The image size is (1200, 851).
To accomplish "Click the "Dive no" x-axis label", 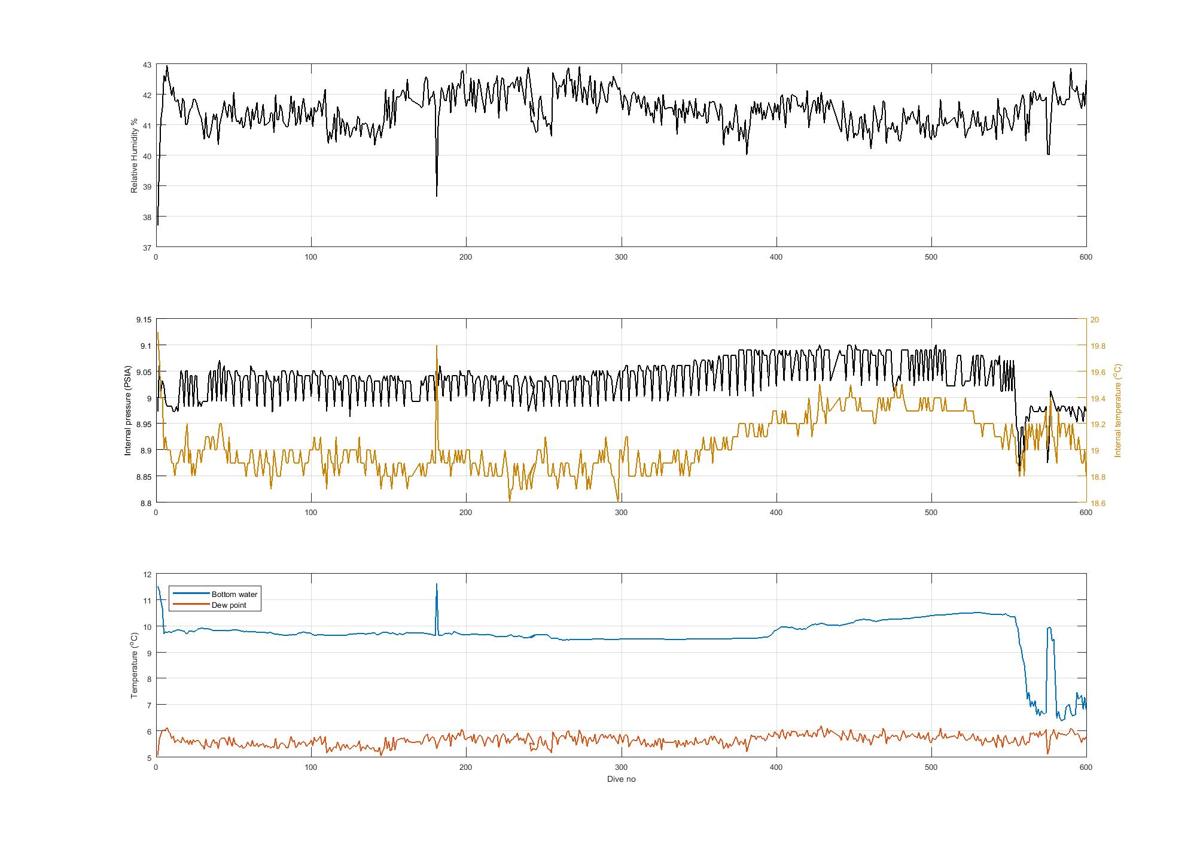I will pyautogui.click(x=621, y=778).
